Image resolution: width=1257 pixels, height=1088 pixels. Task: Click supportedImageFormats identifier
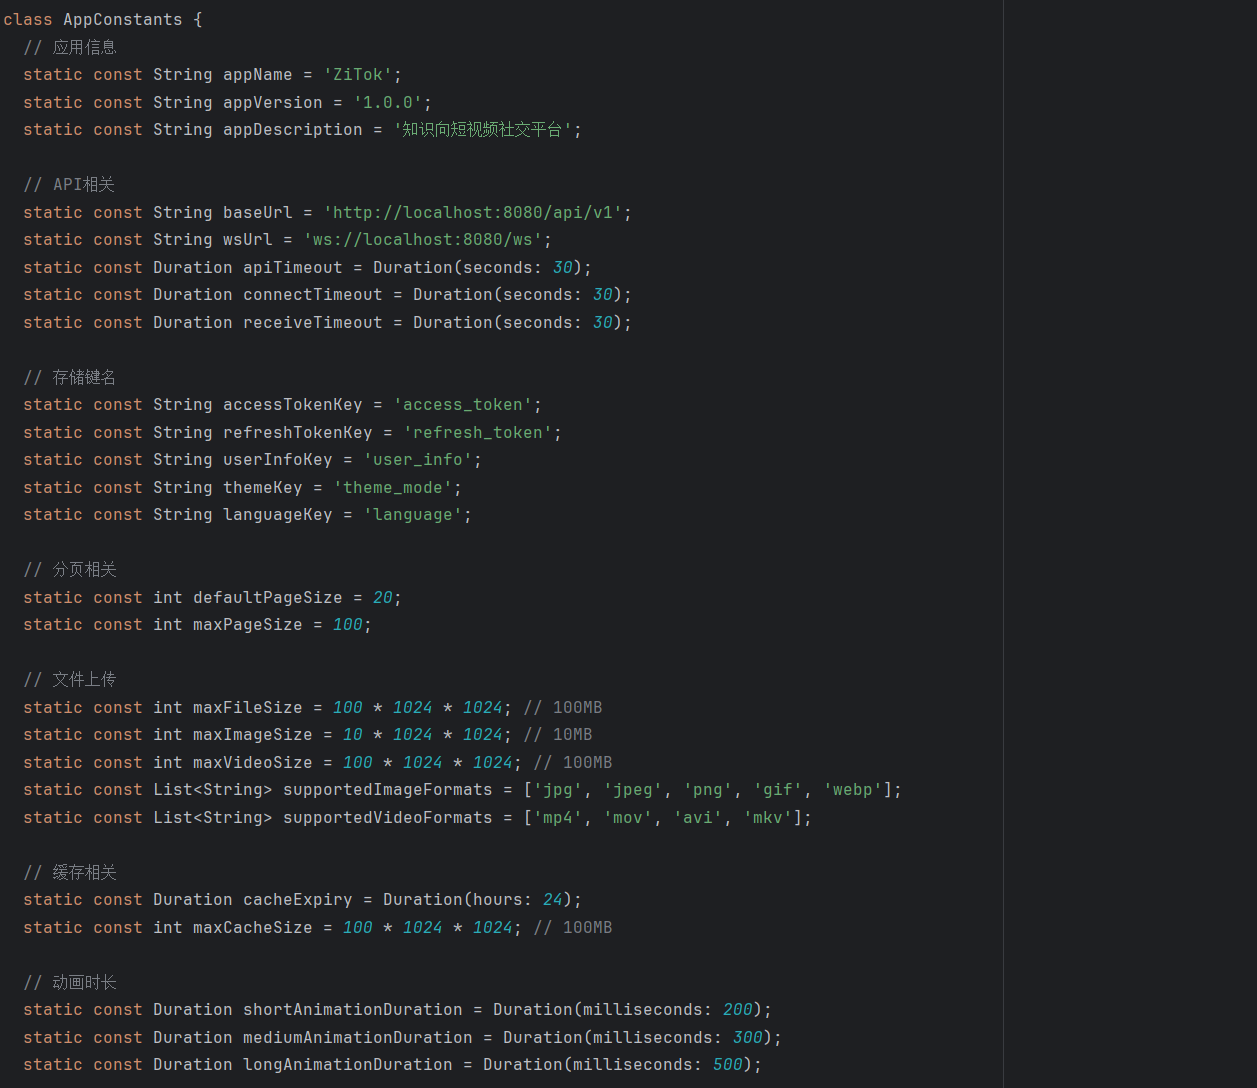click(388, 790)
